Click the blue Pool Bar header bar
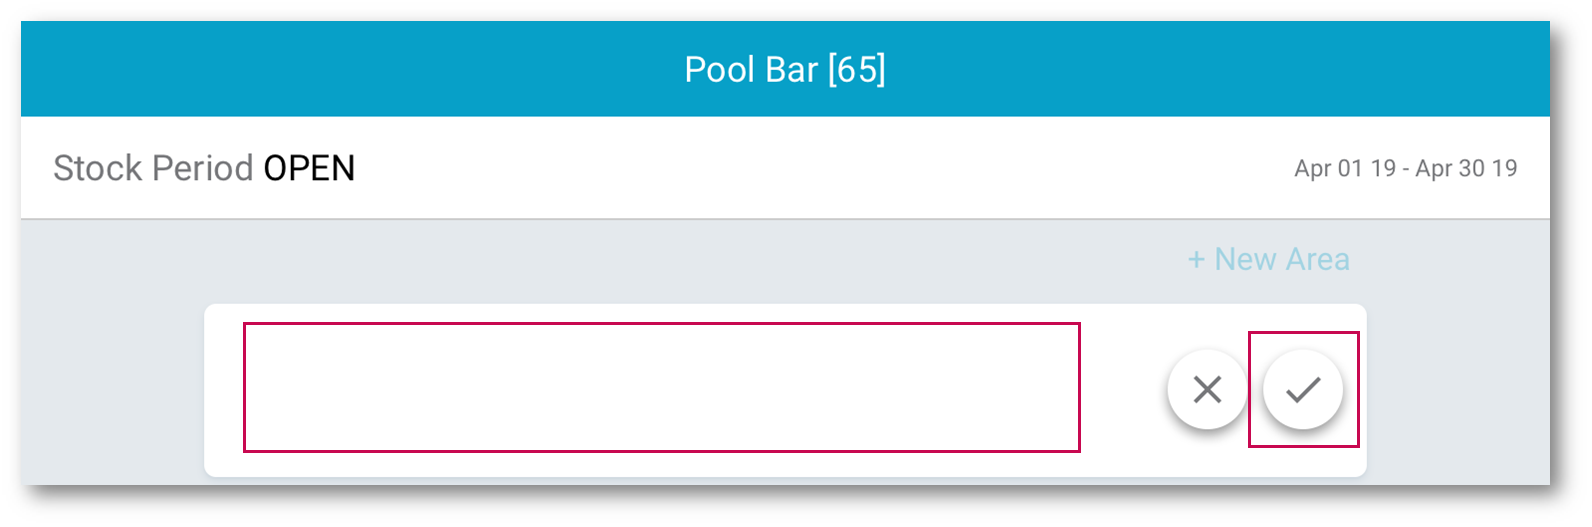 400,70
